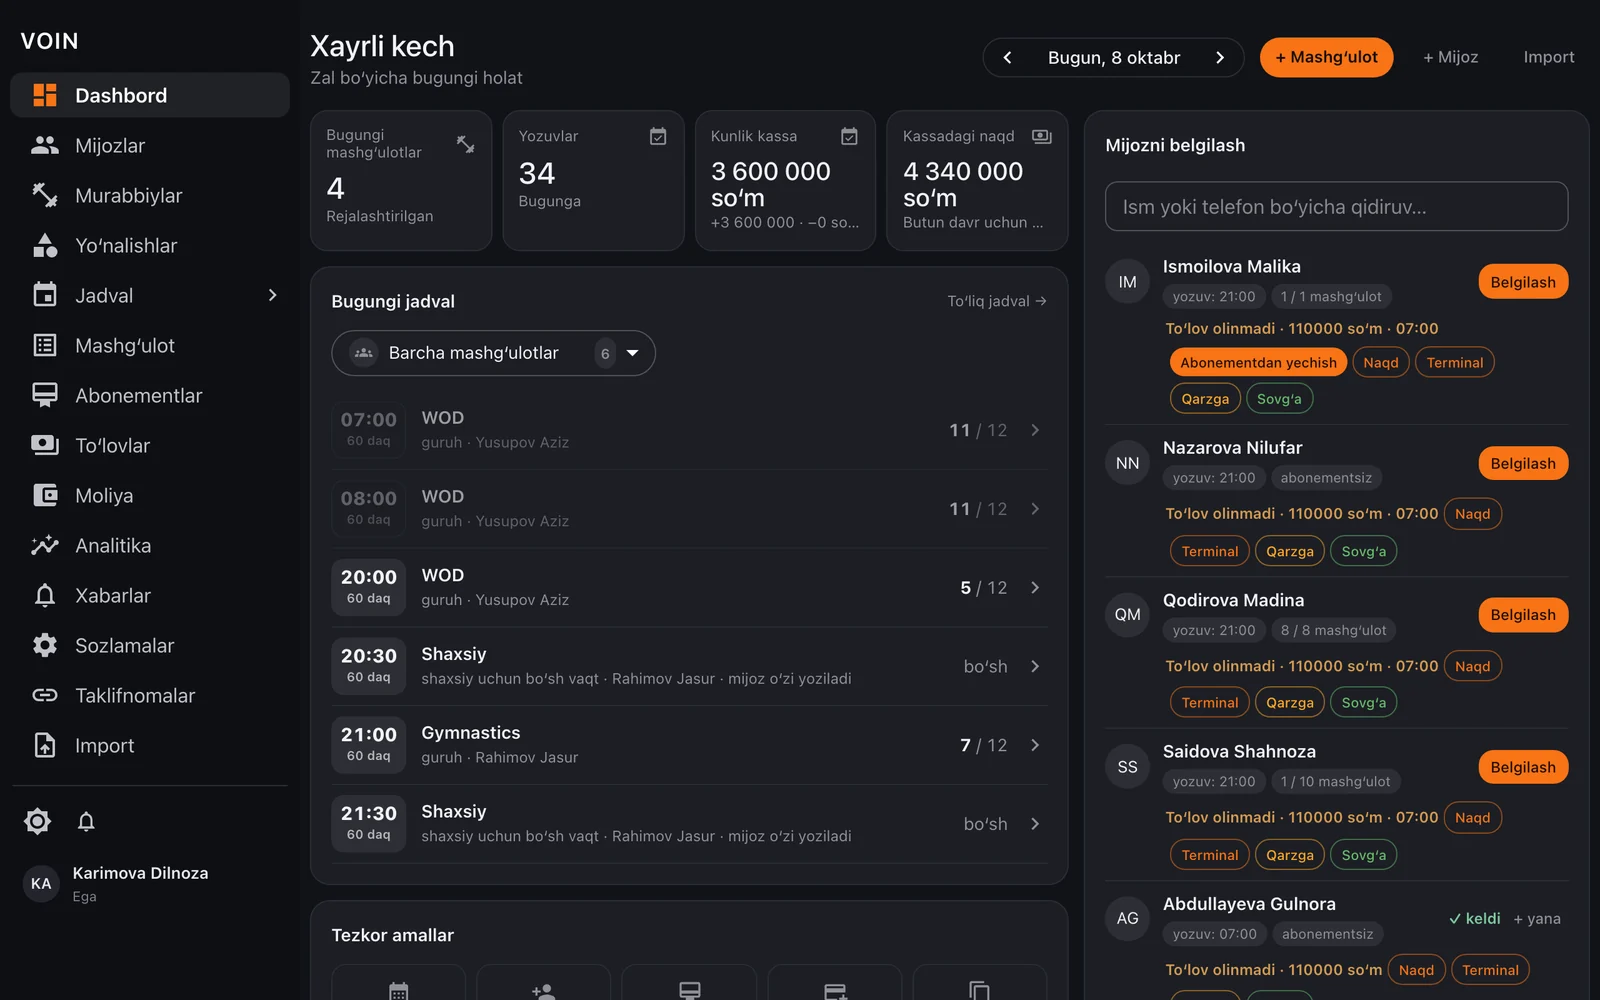Click the + Mashg'ulot orange button
Screen dimensions: 1600x1000
1326,57
